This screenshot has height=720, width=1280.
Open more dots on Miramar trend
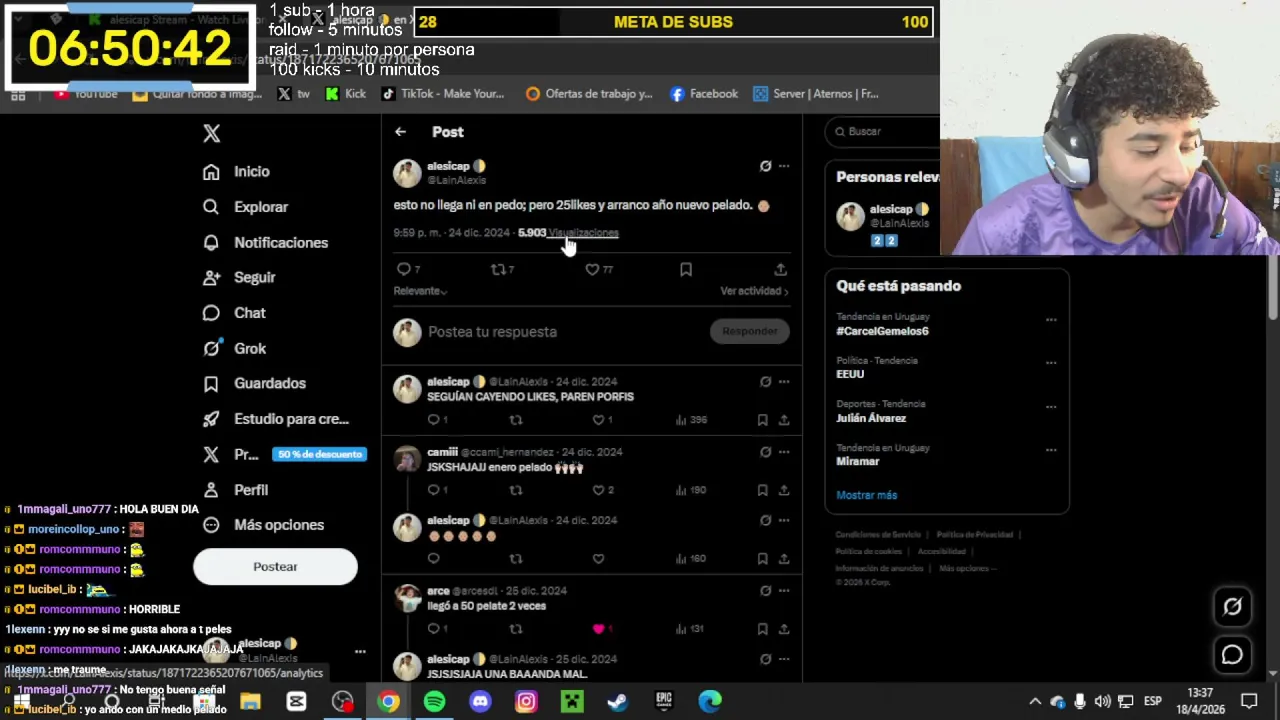point(1051,450)
